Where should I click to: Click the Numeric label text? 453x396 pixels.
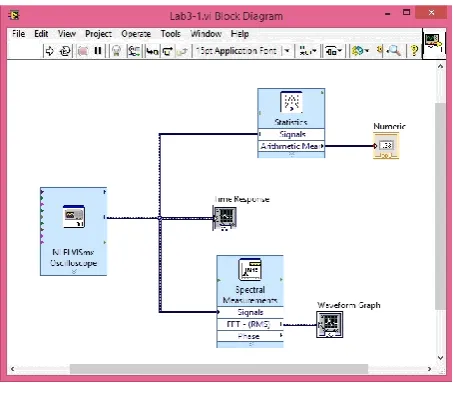pos(389,126)
